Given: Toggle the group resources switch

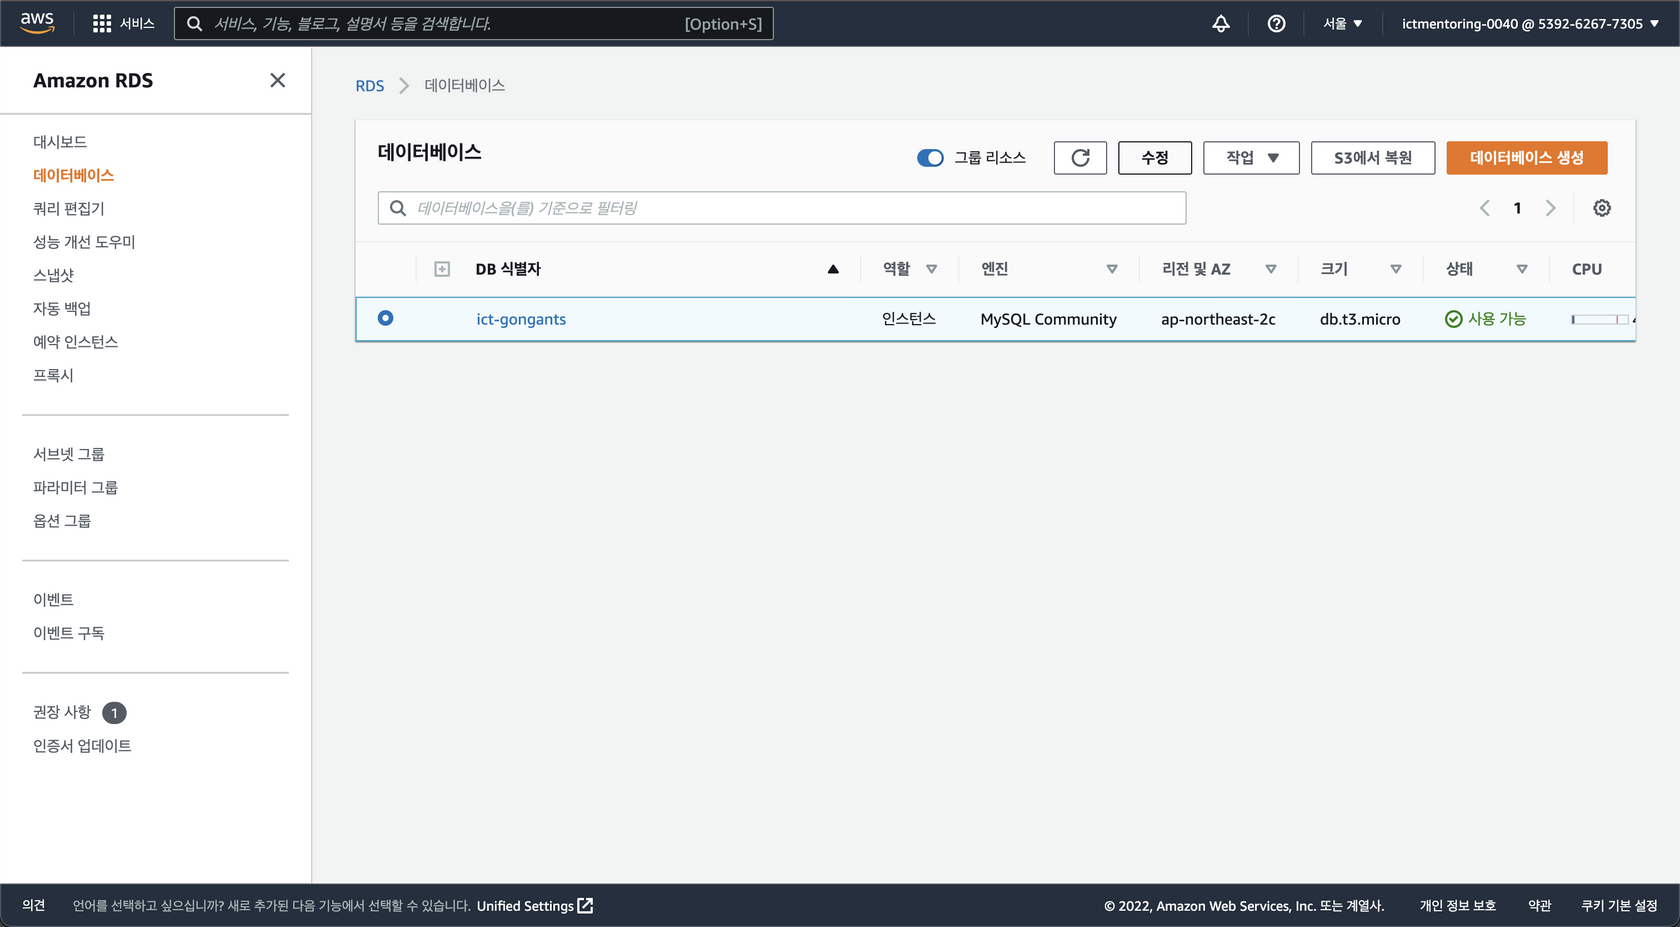Looking at the screenshot, I should point(930,158).
